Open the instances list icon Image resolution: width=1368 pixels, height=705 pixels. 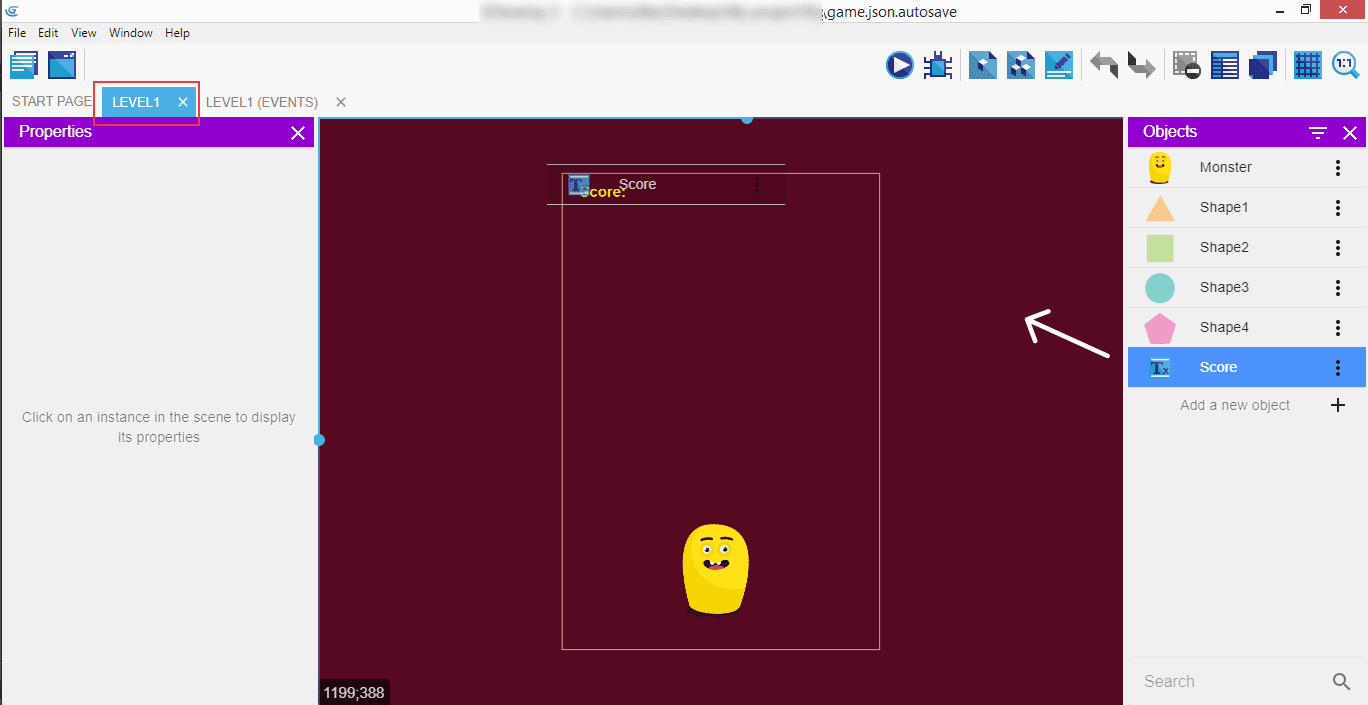1225,66
